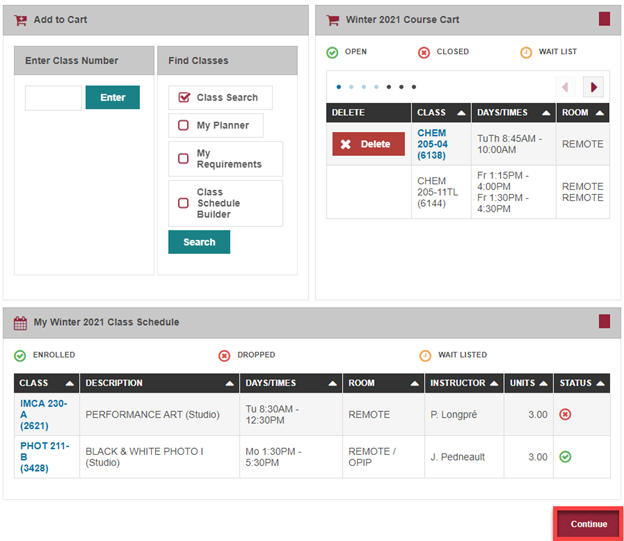Click dropped status icon for IMCA 230-A
This screenshot has height=541, width=624.
[x=565, y=414]
